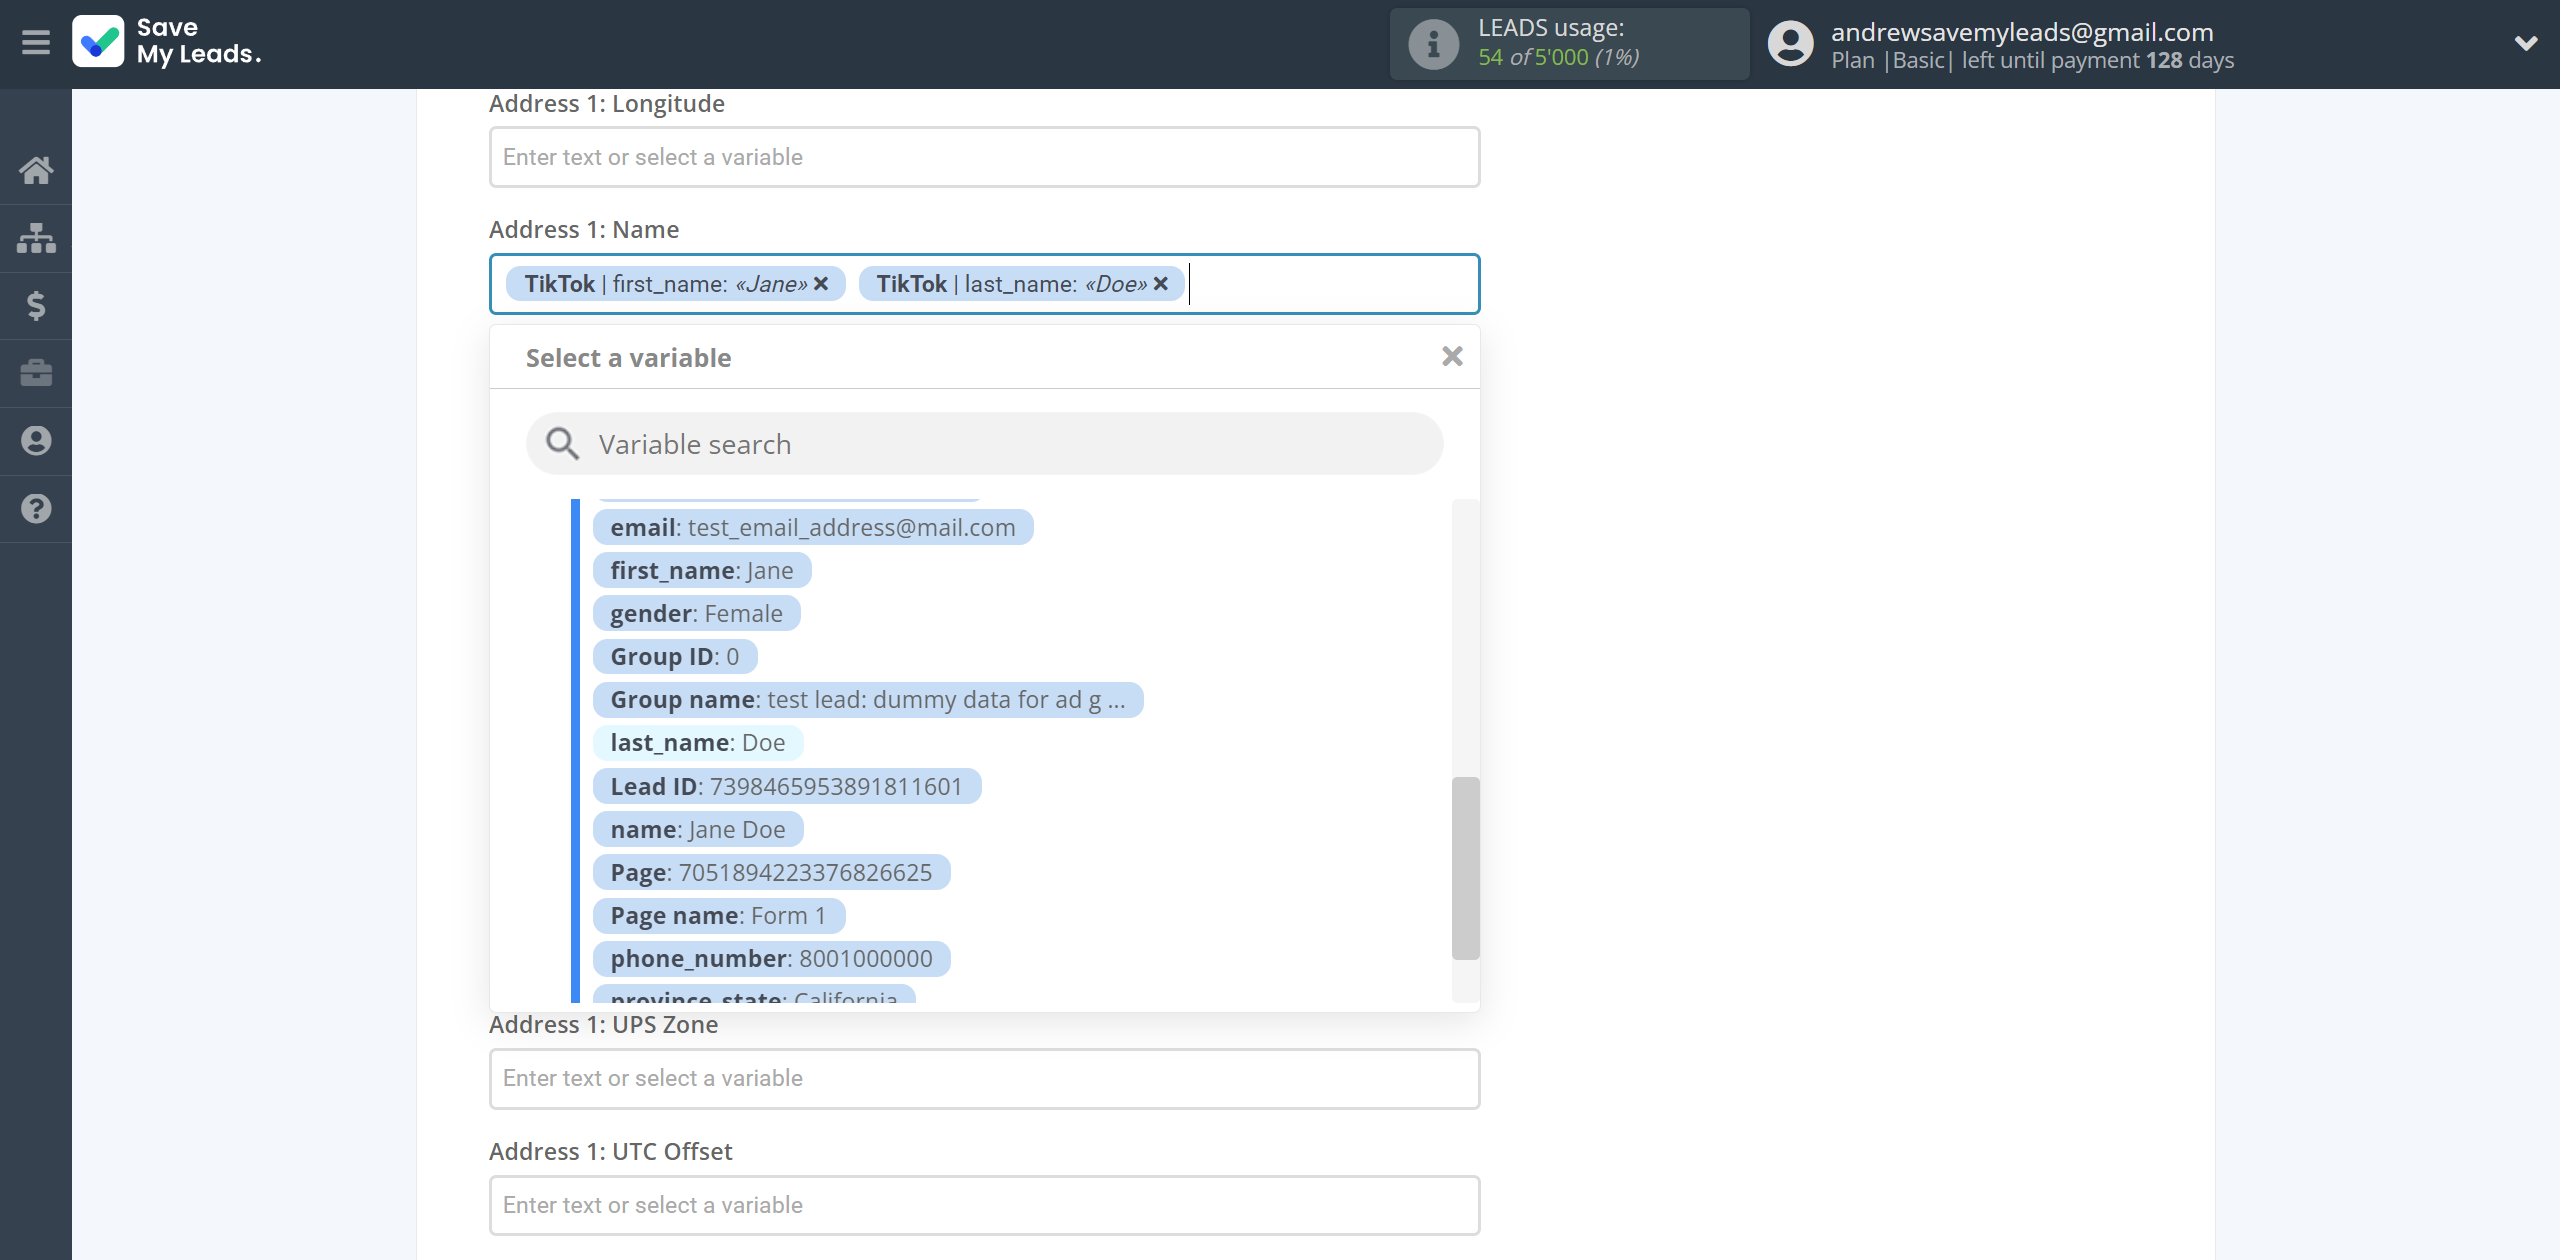Select the first_name: Jane variable
This screenshot has height=1260, width=2560.
pyautogui.click(x=702, y=571)
